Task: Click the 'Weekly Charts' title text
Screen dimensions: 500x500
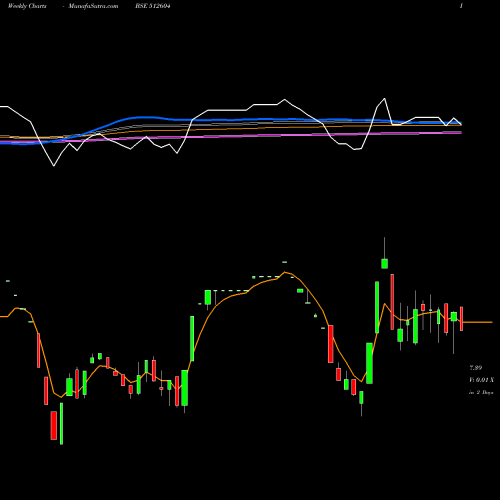Action: tap(27, 6)
